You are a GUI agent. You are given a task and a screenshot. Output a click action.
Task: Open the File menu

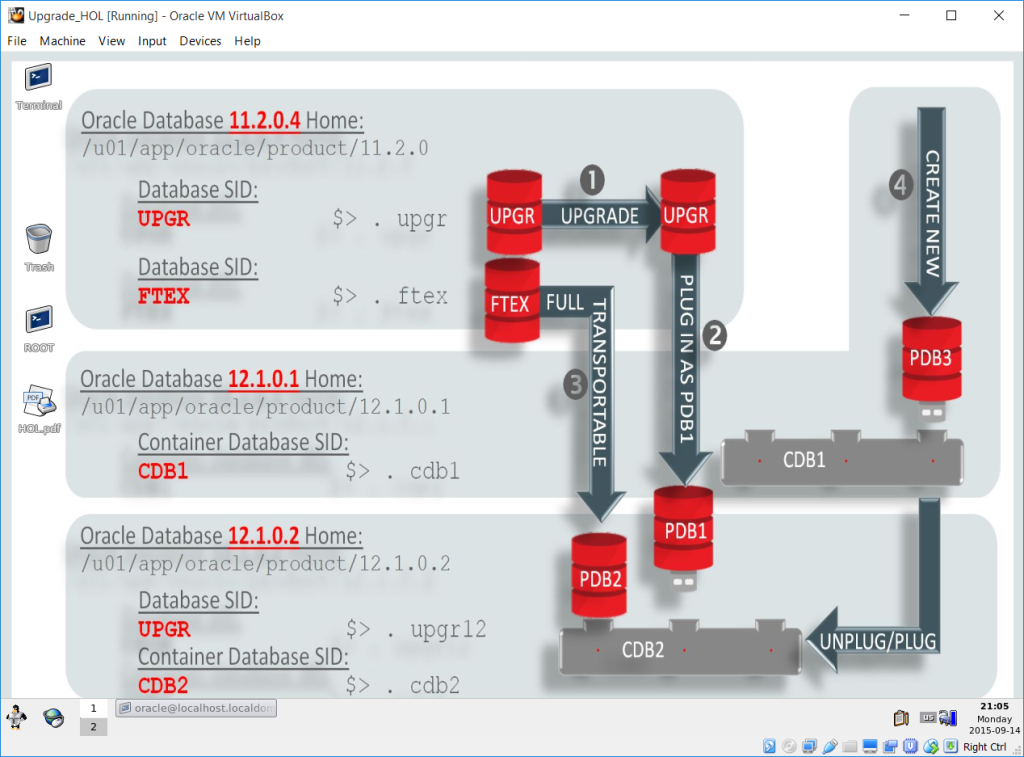[17, 40]
